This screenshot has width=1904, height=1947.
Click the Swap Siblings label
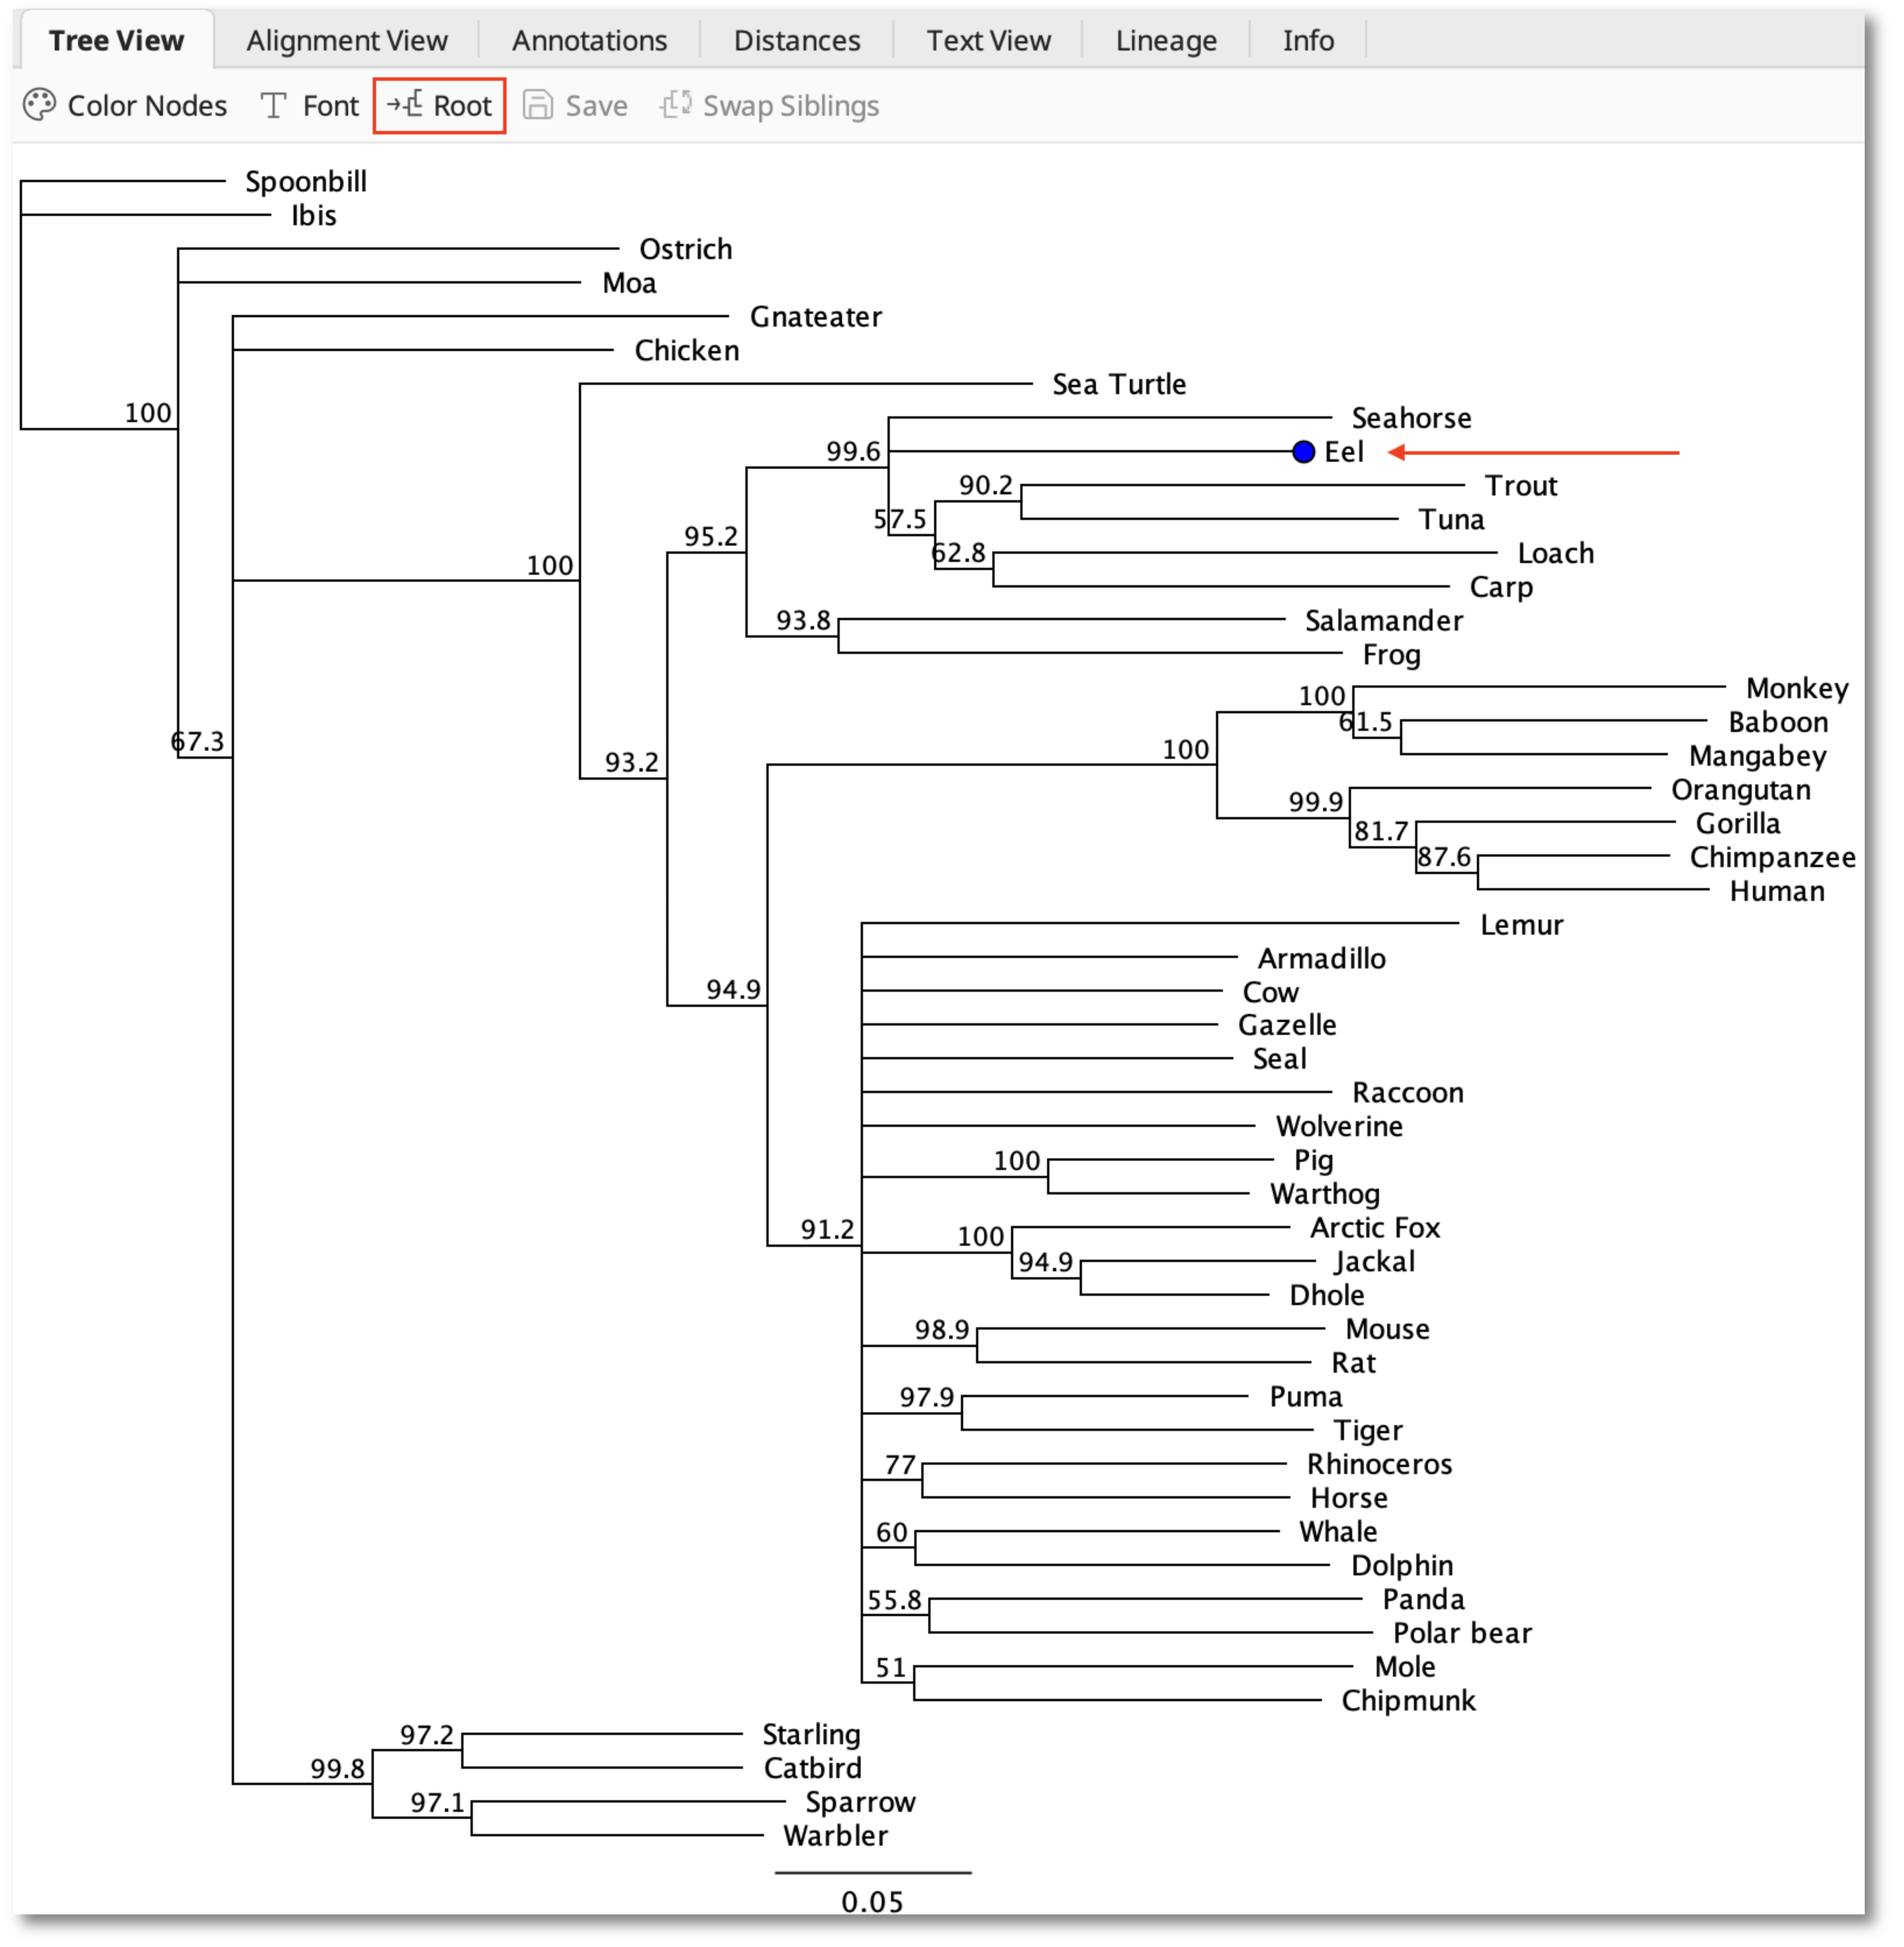coord(791,106)
